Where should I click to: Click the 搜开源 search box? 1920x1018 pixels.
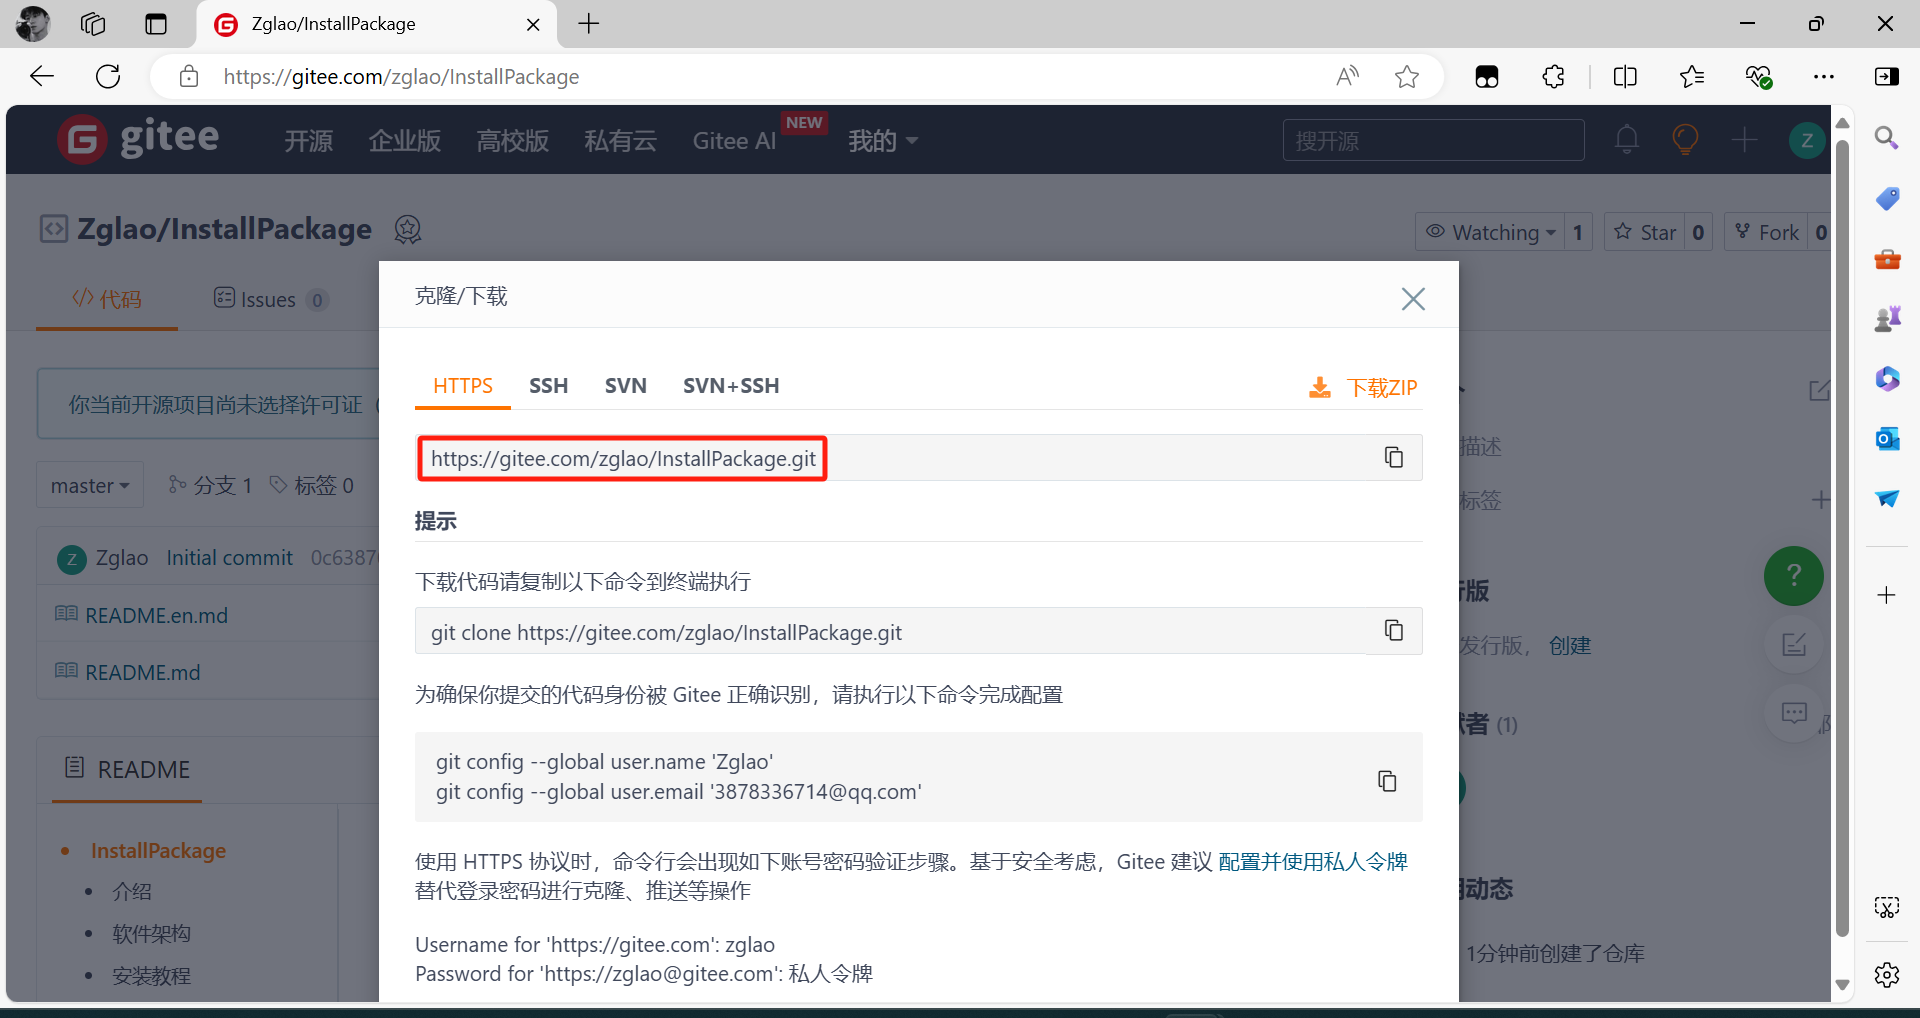coord(1433,141)
